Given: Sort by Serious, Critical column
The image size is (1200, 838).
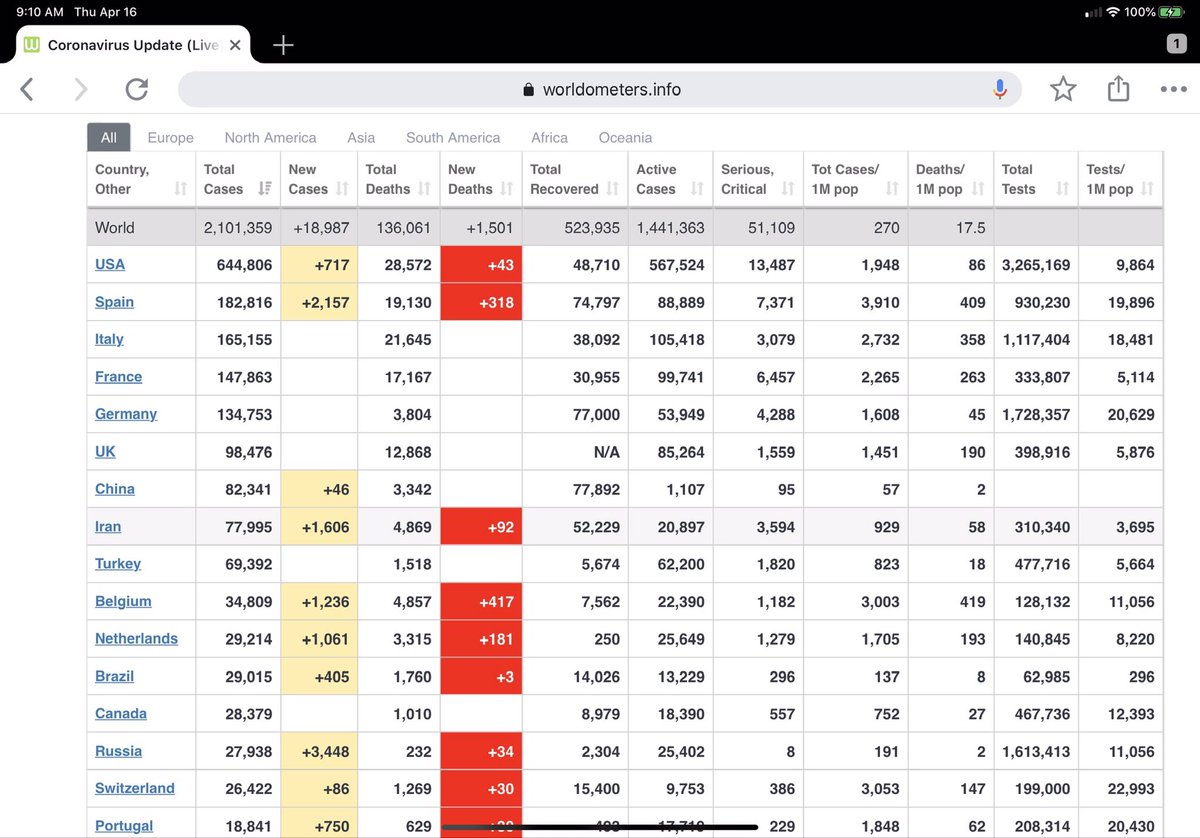Looking at the screenshot, I should (758, 179).
